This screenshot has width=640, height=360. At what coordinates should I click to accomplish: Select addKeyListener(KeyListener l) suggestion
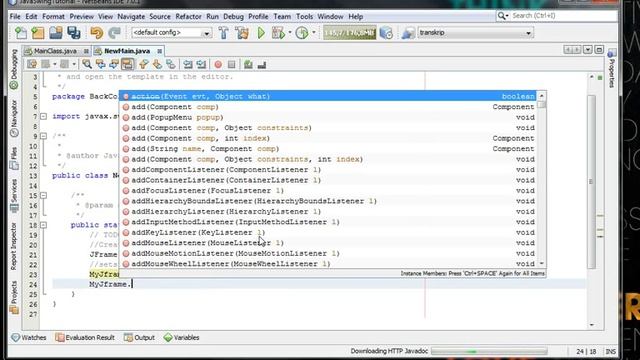point(329,232)
